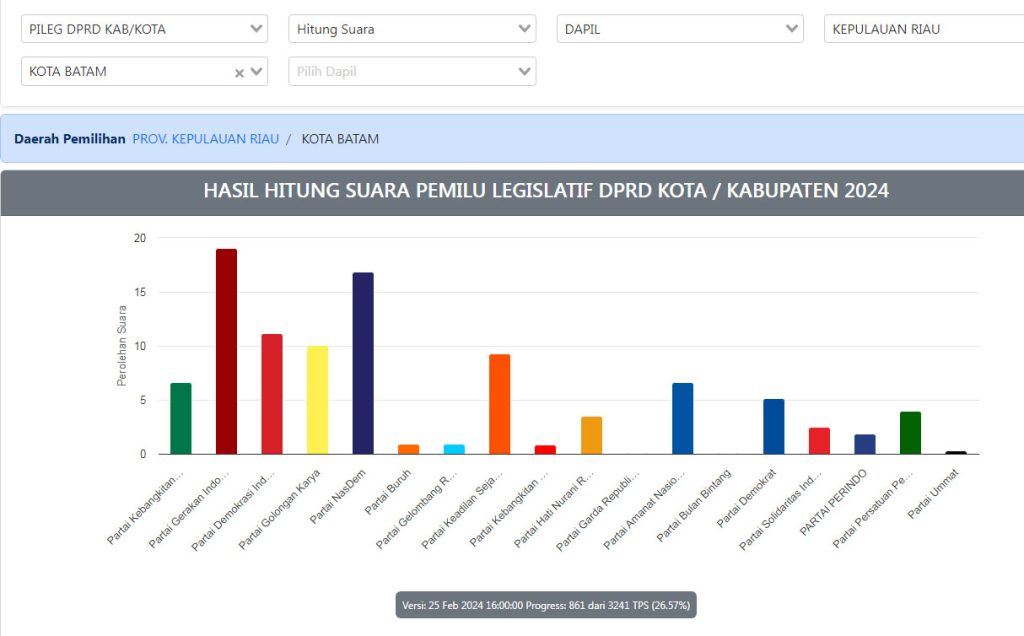Open the PILEG DPRD KAB/KOTA dropdown
This screenshot has height=636, width=1024.
(144, 29)
